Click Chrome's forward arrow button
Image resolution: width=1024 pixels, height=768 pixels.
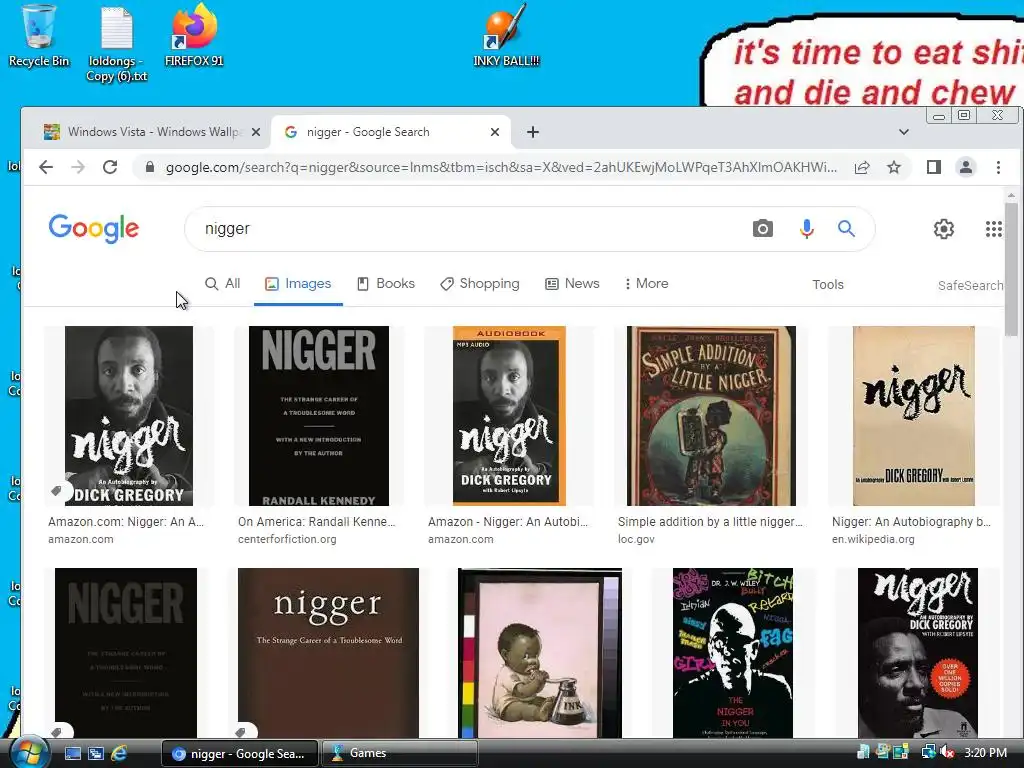(78, 167)
